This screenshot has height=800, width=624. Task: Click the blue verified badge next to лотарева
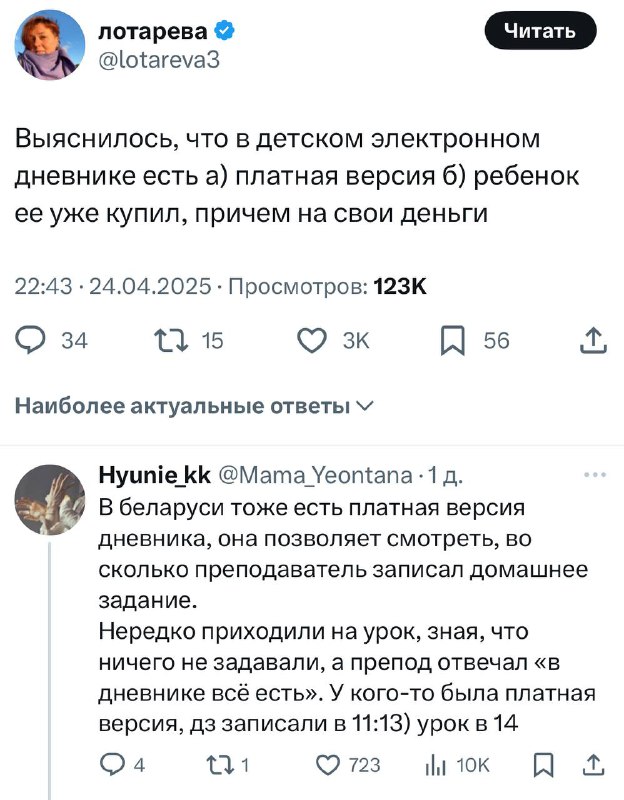point(225,31)
